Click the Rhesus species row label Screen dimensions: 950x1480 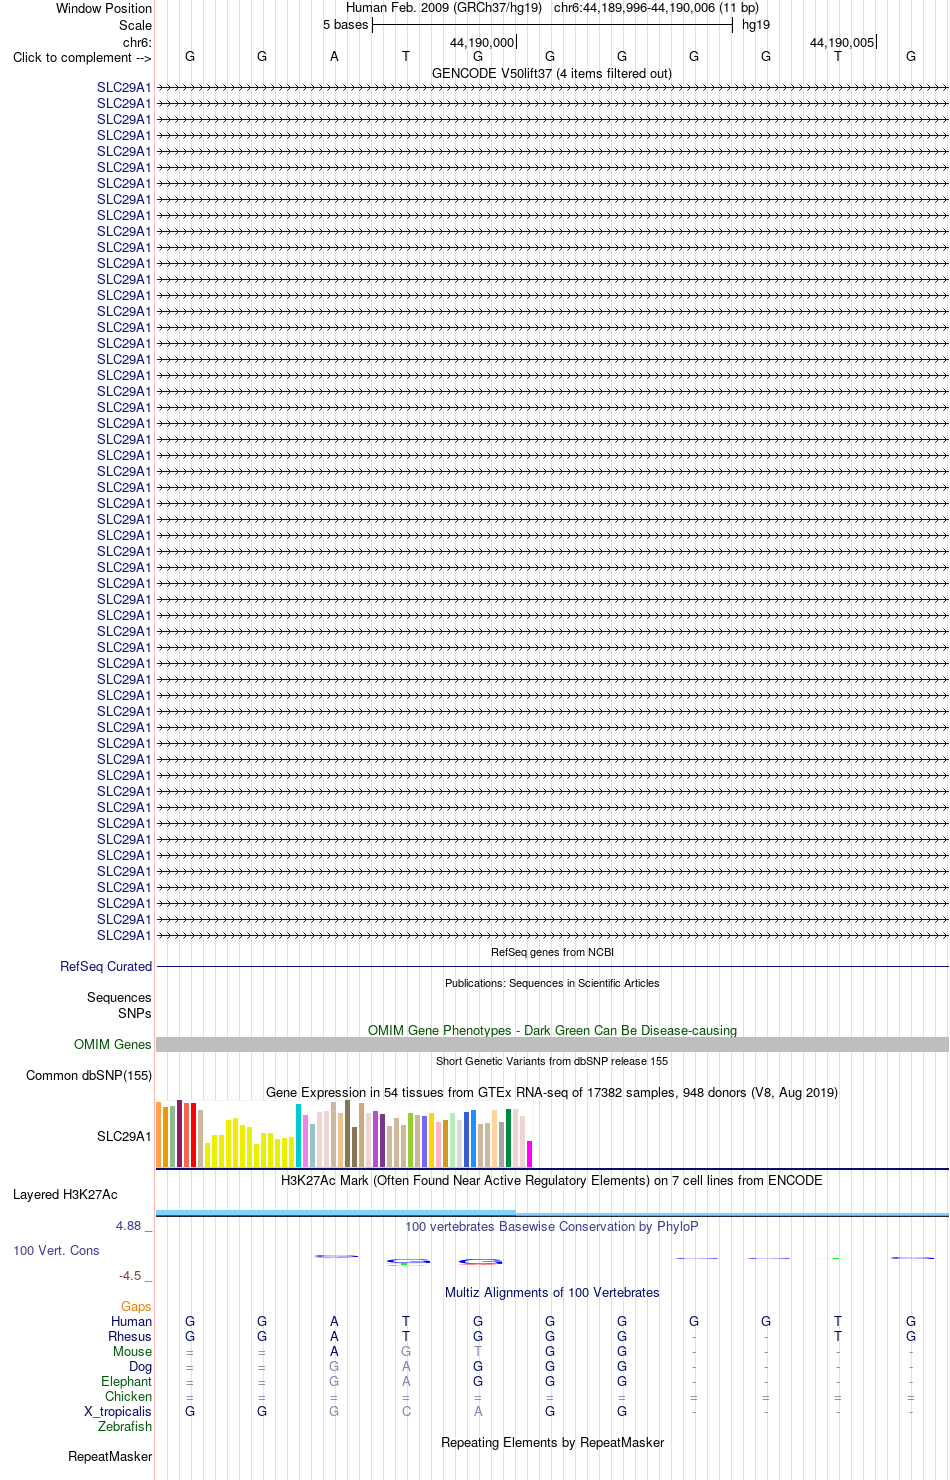pyautogui.click(x=130, y=1337)
